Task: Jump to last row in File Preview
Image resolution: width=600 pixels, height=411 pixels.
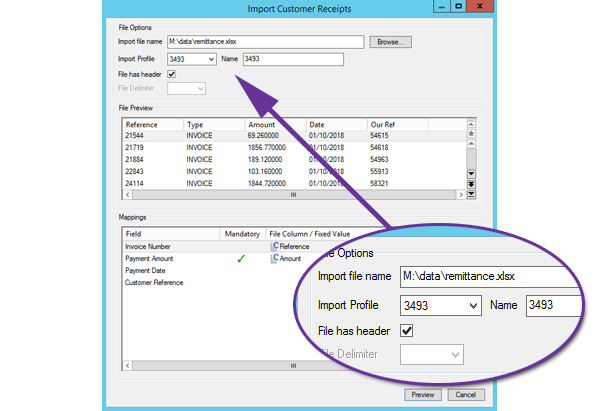Action: (471, 194)
